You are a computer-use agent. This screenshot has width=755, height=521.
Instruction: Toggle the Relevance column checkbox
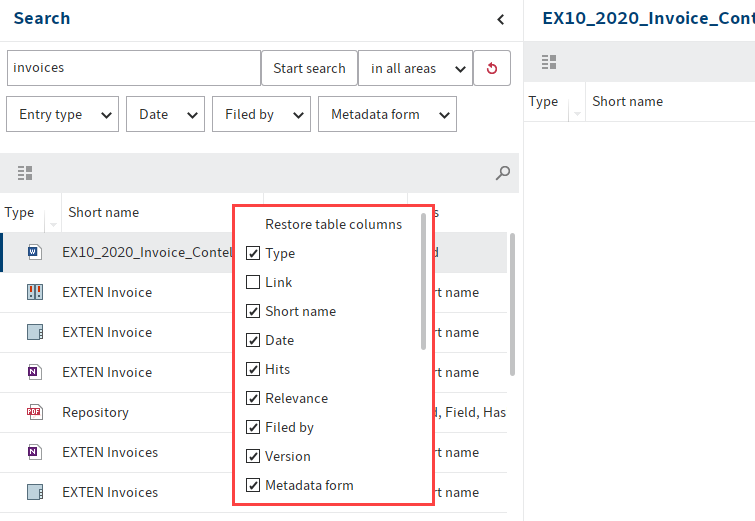pyautogui.click(x=253, y=399)
